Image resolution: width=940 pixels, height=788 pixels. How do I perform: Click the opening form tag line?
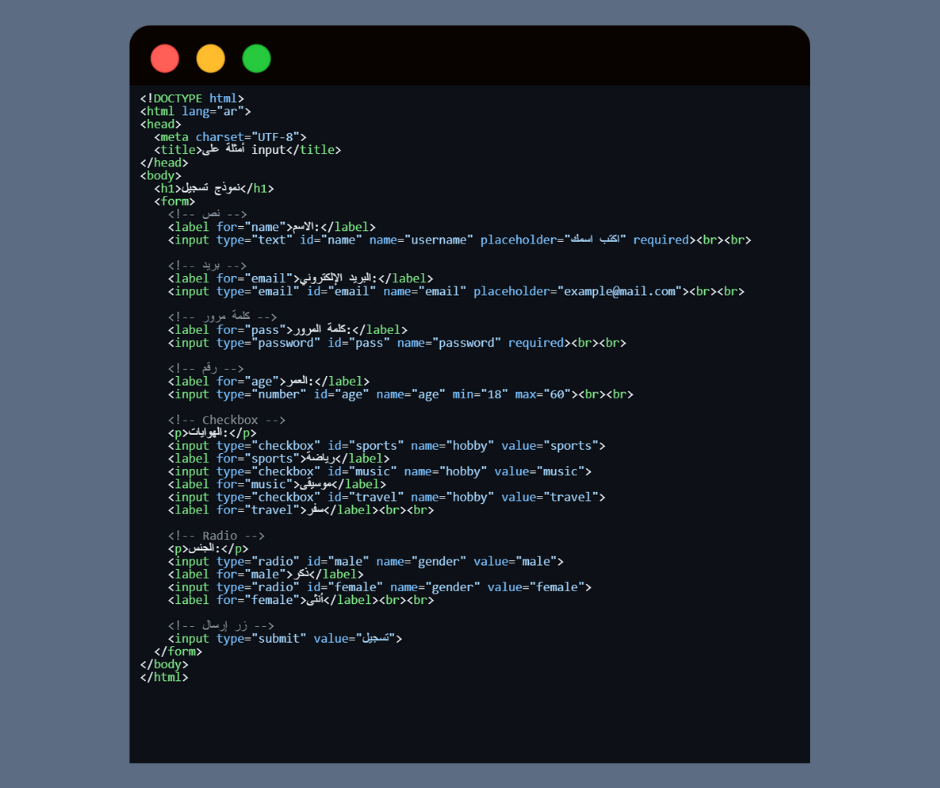174,201
